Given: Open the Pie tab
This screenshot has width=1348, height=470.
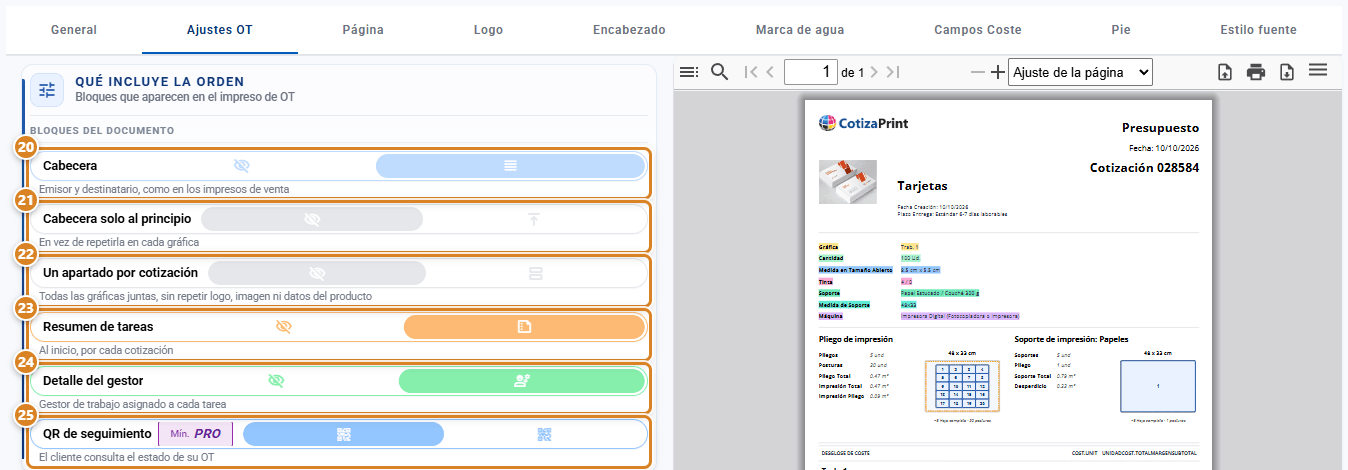Looking at the screenshot, I should 1121,30.
